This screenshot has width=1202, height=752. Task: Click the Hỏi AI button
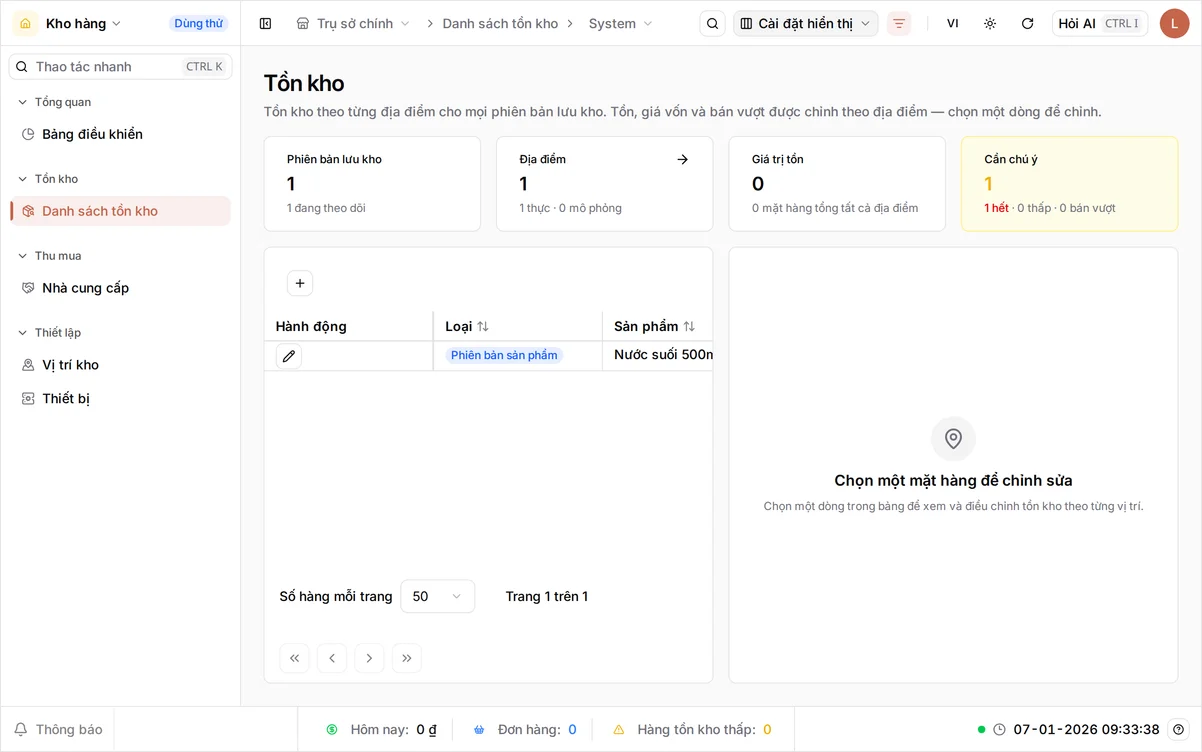click(1099, 23)
